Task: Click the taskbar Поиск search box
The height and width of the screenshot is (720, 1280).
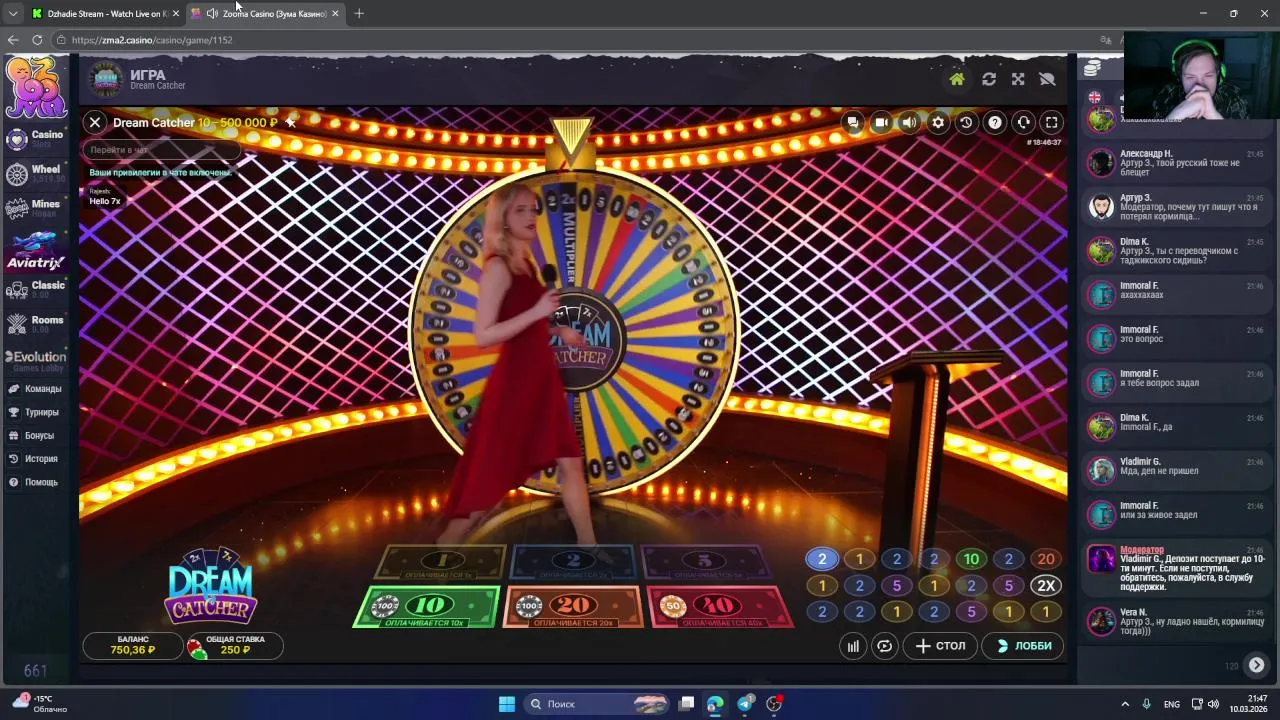Action: (x=597, y=704)
